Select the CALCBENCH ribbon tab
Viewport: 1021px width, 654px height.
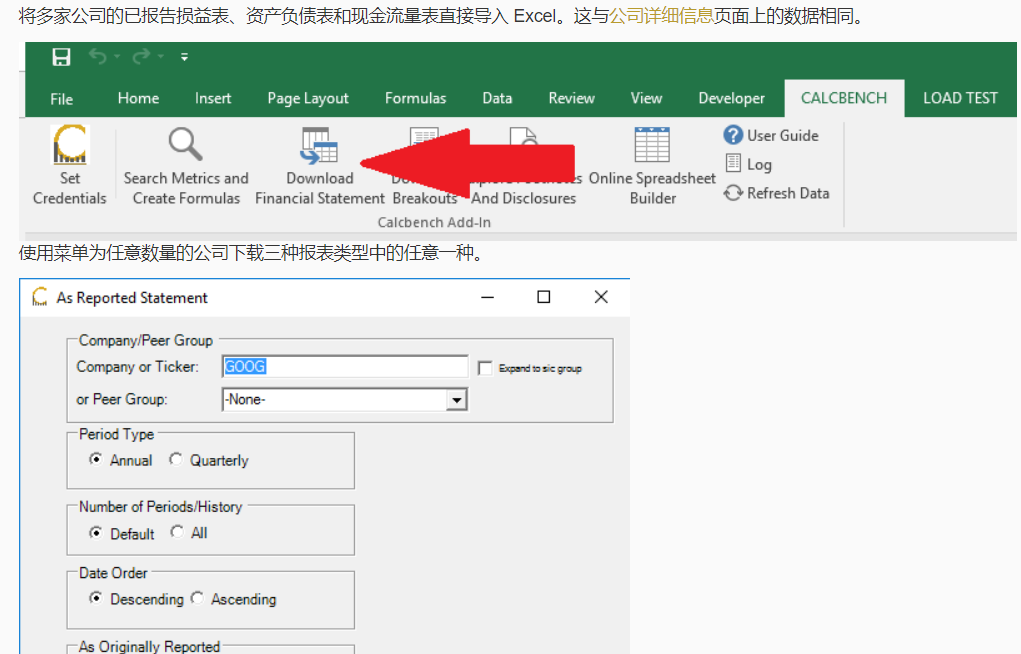(844, 98)
